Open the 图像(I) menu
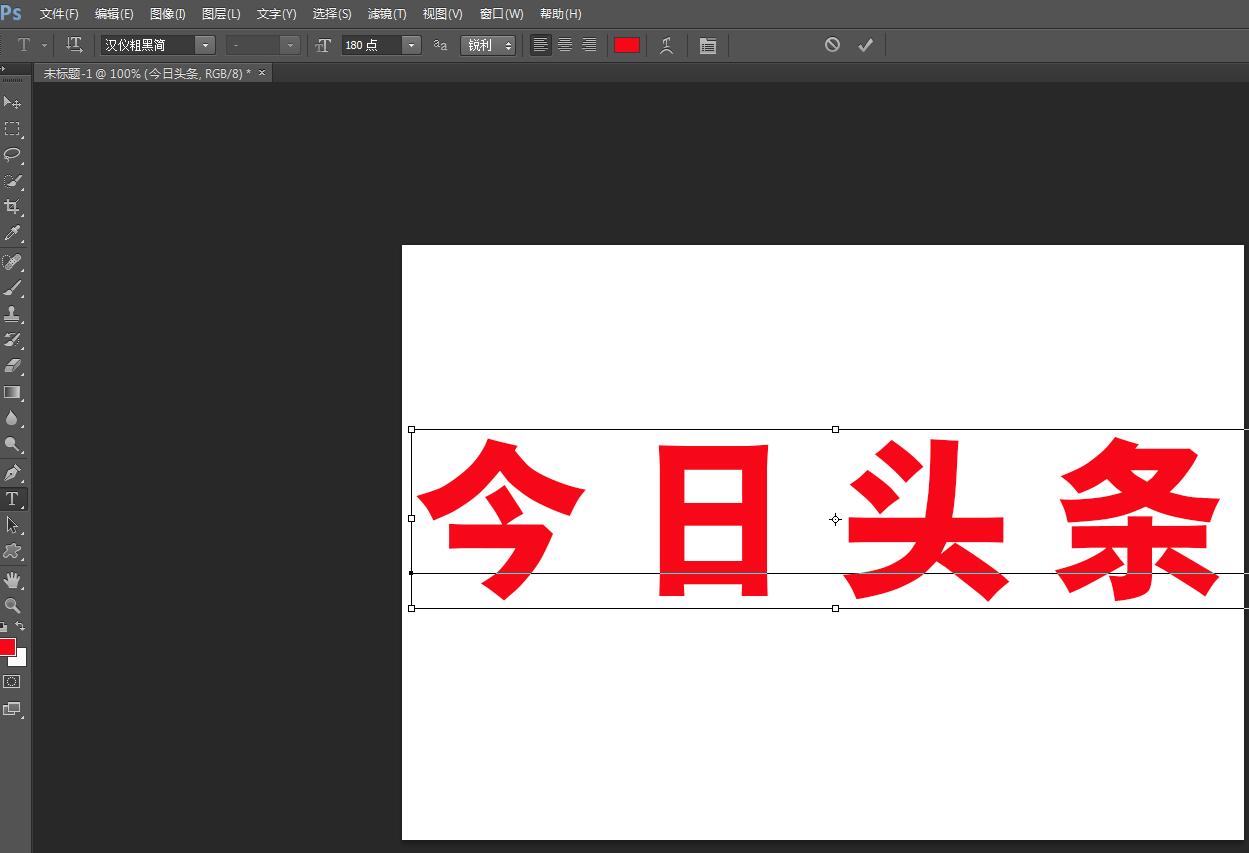 point(167,14)
